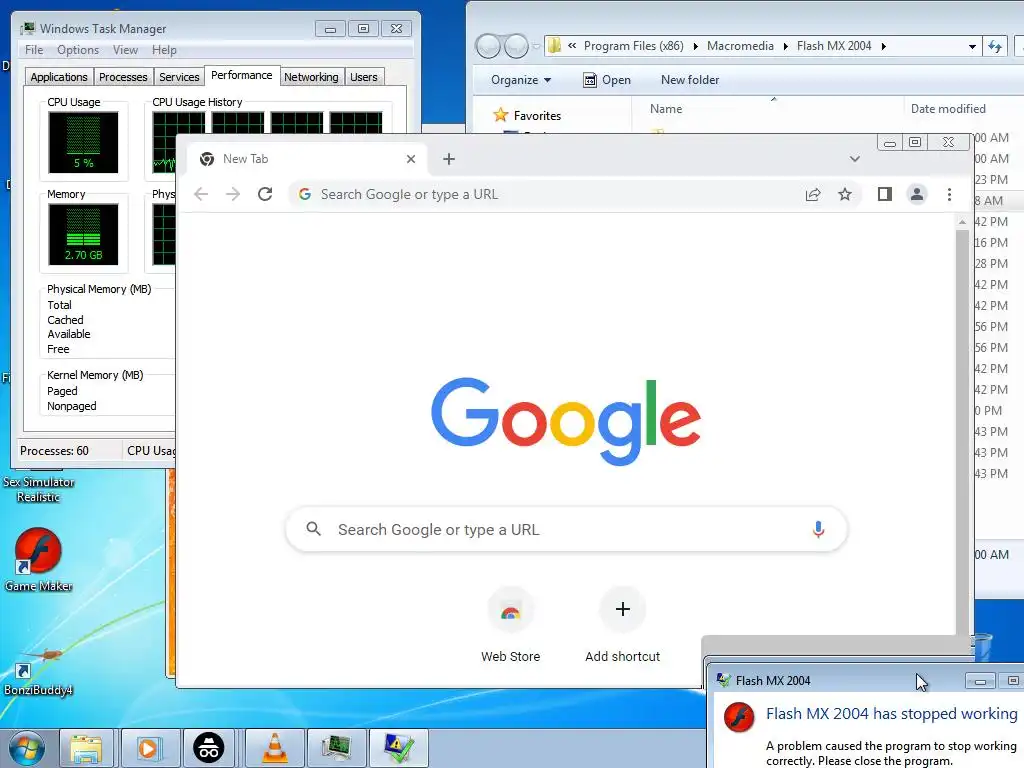Click the voice search microphone
The width and height of the screenshot is (1024, 768).
[818, 530]
